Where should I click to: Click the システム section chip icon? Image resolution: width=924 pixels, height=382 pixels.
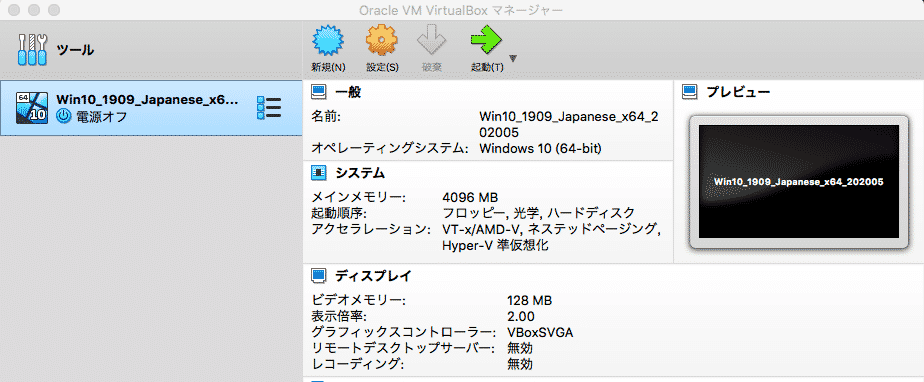pos(318,173)
